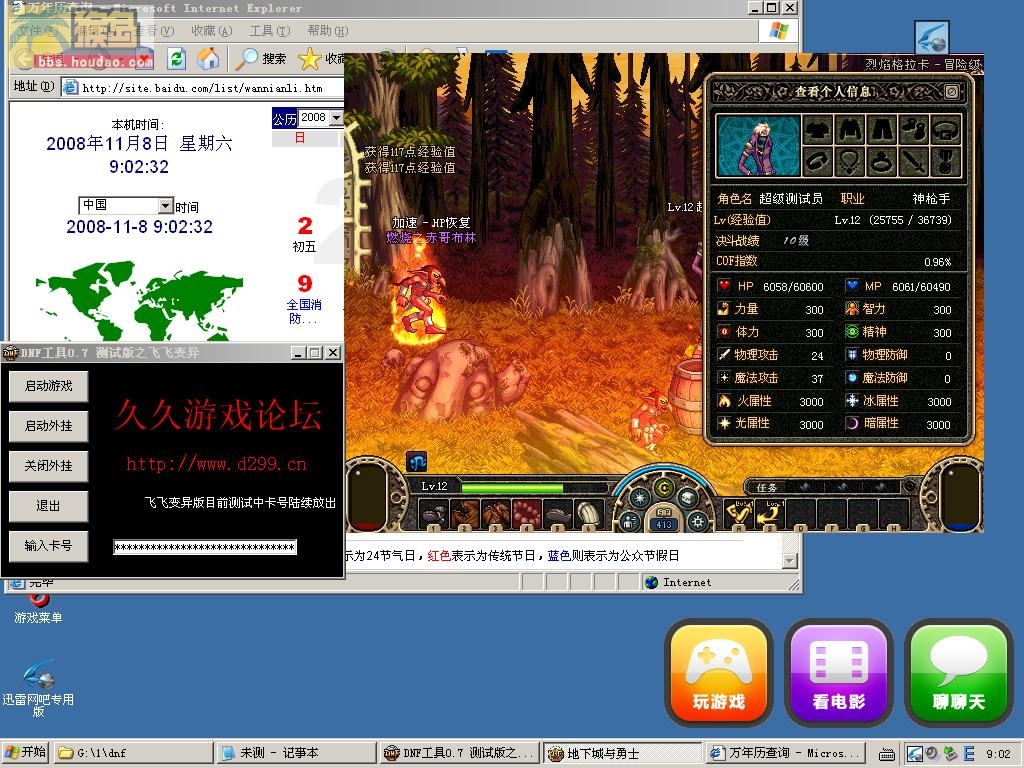Click 关闭外挂 button
This screenshot has height=768, width=1024.
click(48, 466)
